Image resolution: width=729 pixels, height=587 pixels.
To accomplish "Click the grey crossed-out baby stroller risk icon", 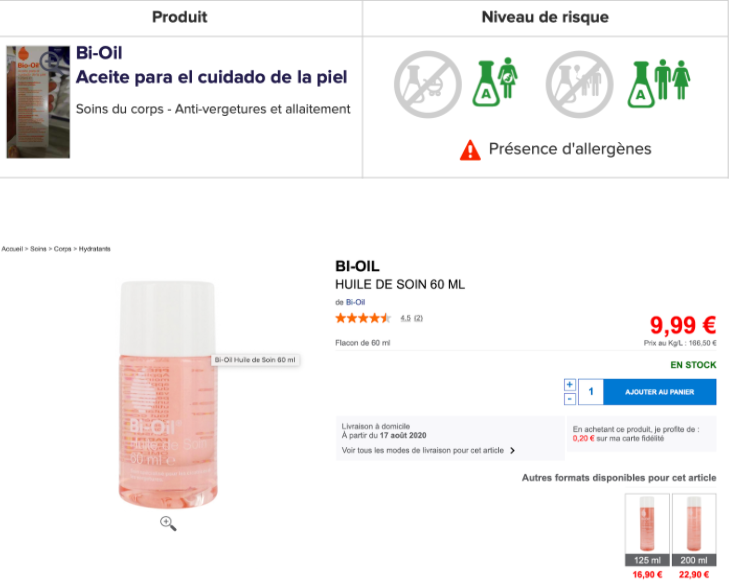I will click(428, 84).
